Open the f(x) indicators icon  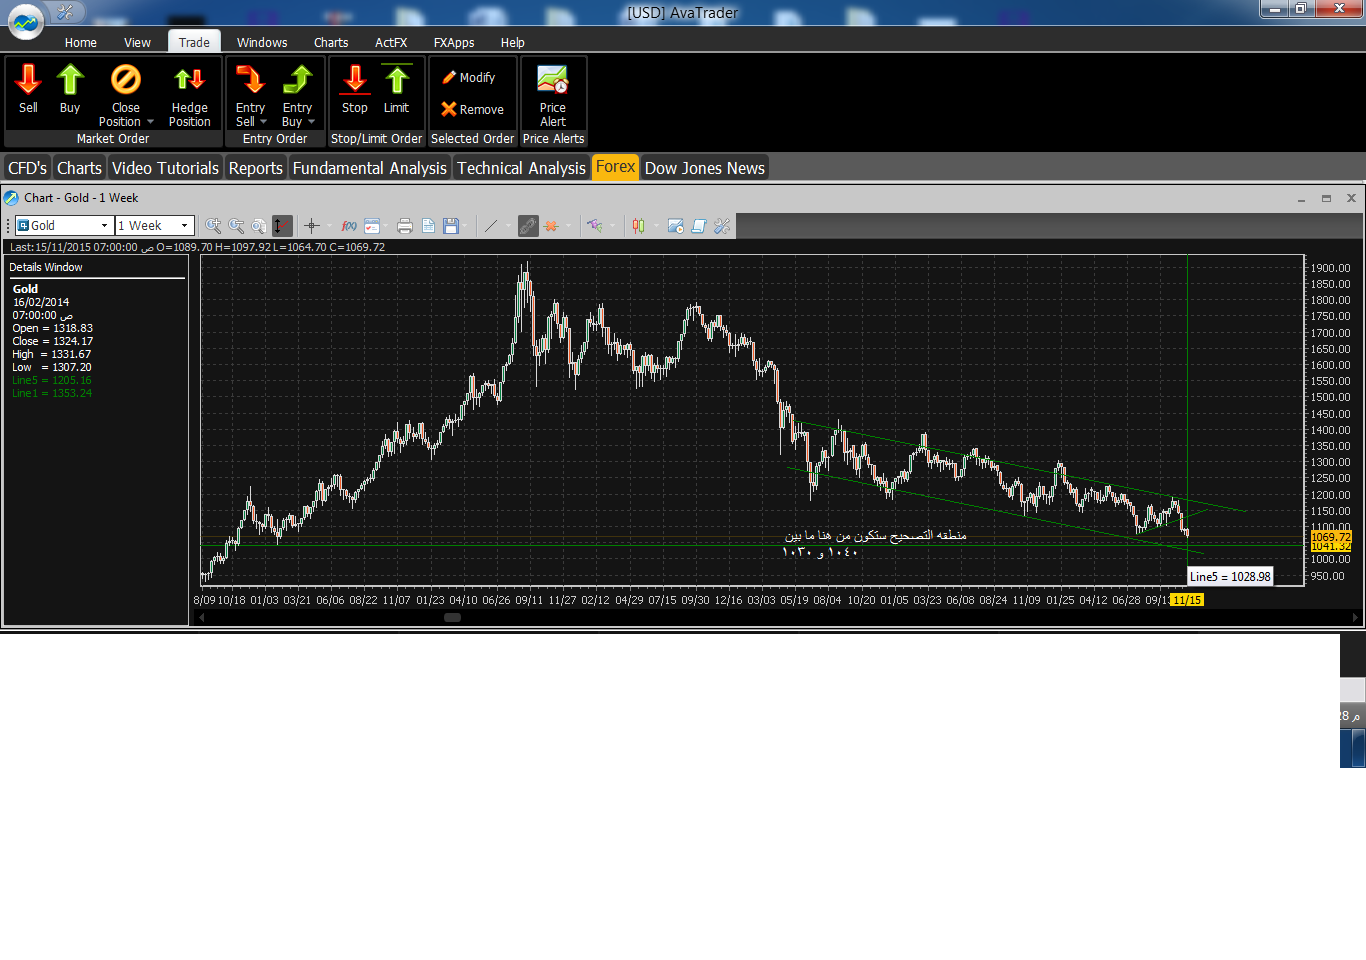pyautogui.click(x=349, y=226)
